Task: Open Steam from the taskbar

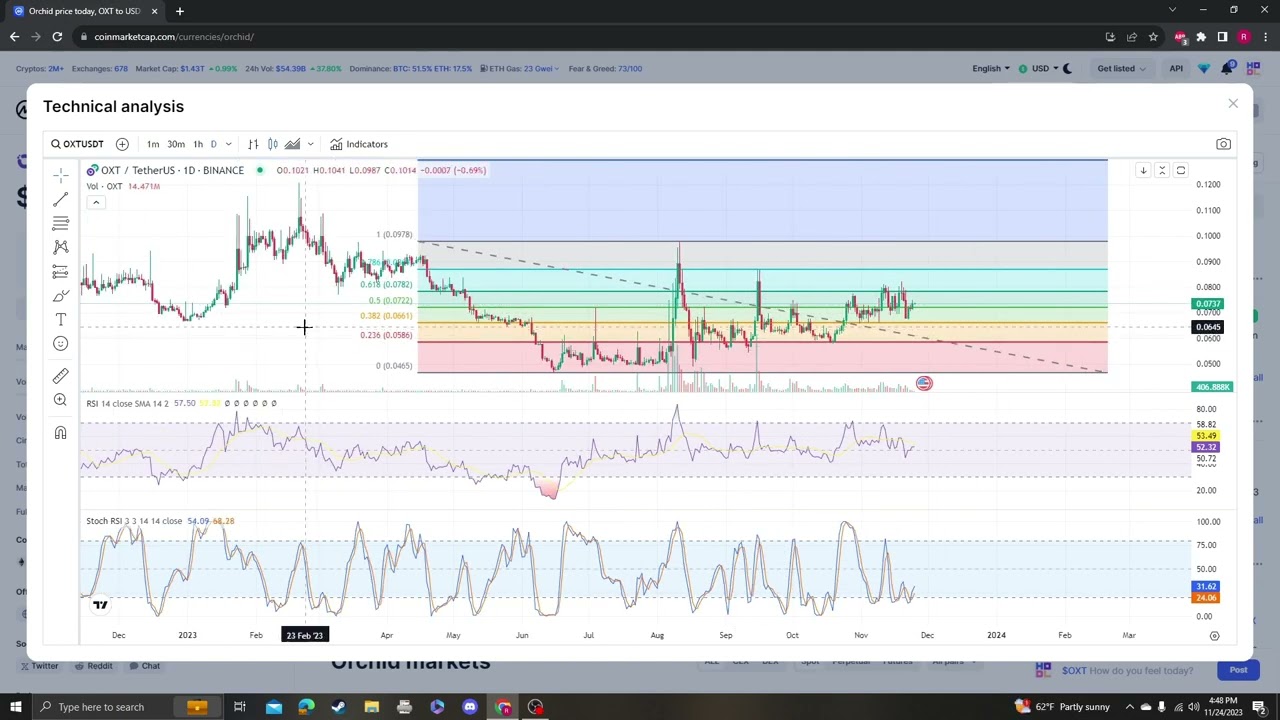Action: (338, 707)
